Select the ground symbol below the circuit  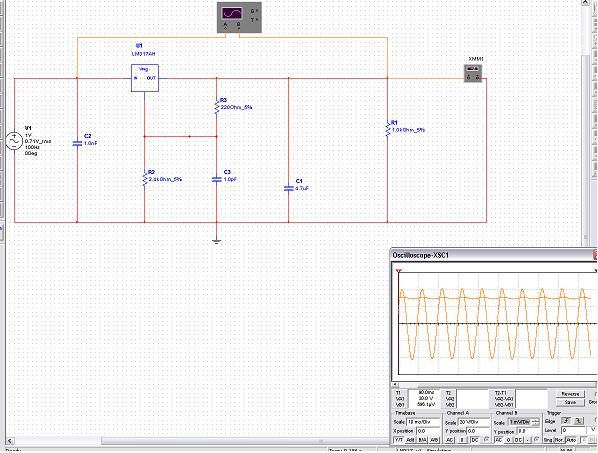(216, 241)
